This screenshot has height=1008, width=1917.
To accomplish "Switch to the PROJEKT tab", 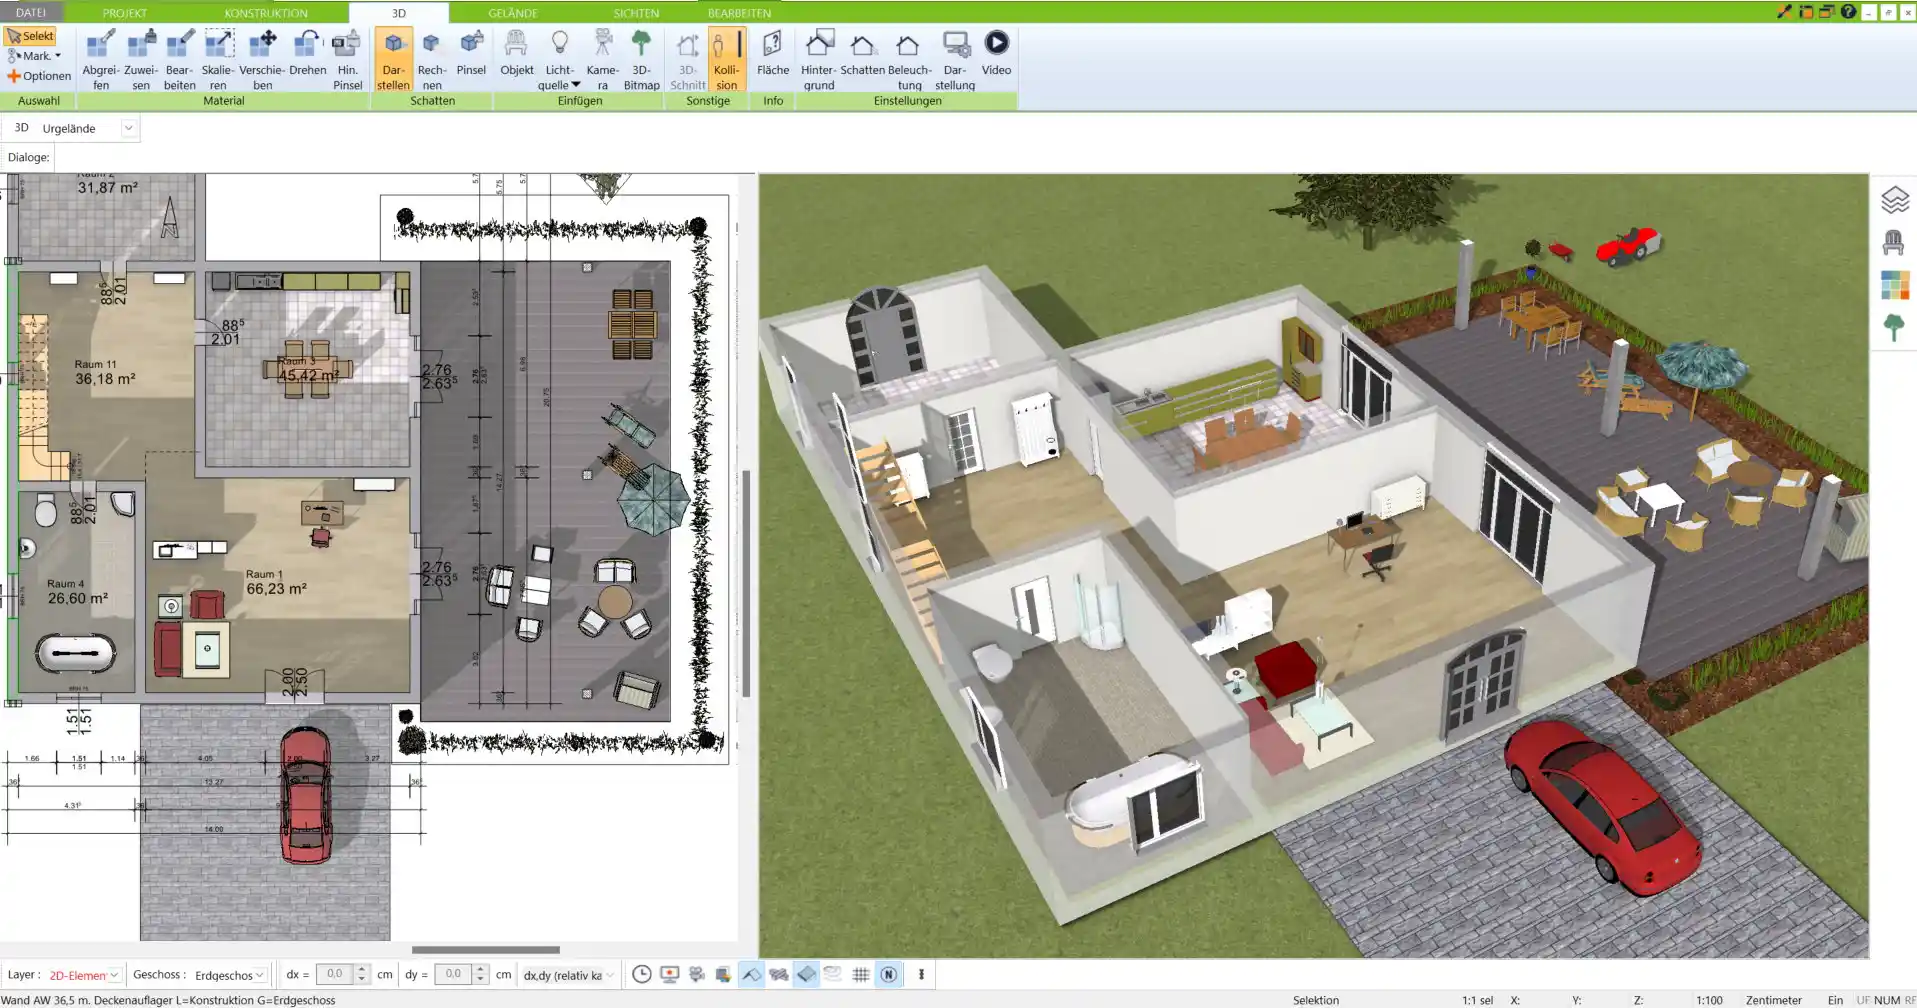I will coord(125,13).
